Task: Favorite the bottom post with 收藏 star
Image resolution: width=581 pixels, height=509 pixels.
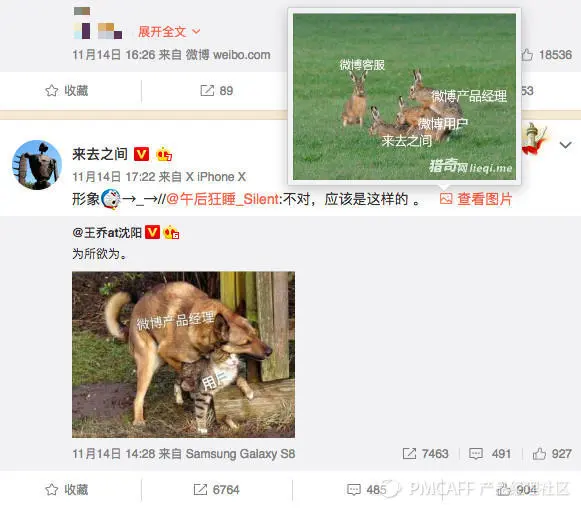Action: 67,490
